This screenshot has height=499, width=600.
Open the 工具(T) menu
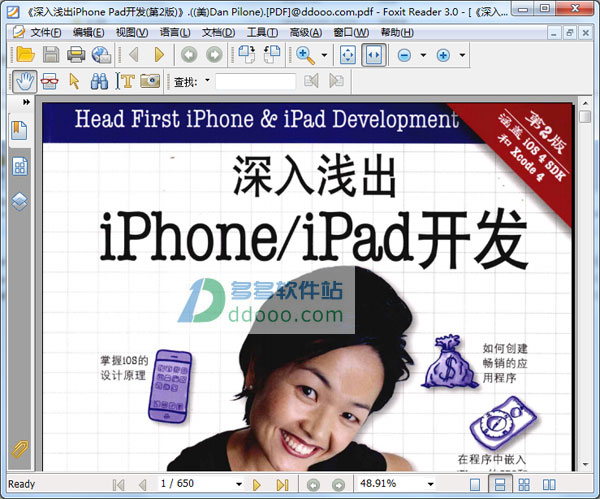262,33
